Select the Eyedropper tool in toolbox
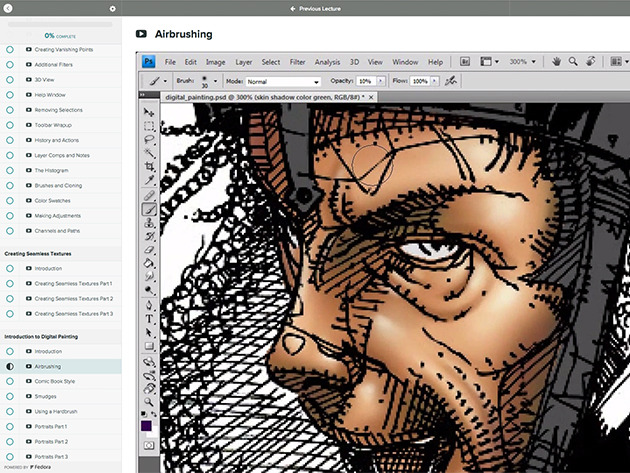This screenshot has height=473, width=630. pyautogui.click(x=149, y=180)
